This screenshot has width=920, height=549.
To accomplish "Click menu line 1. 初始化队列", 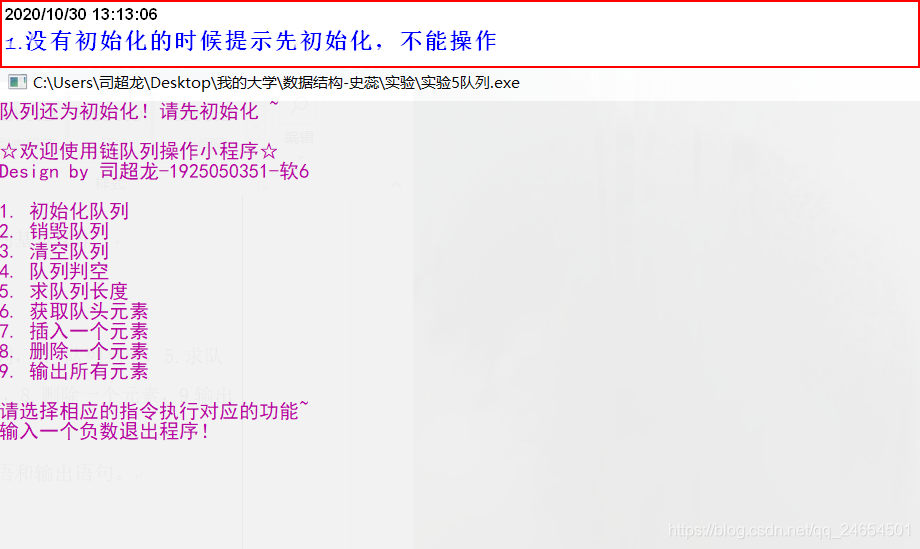I will pos(65,211).
